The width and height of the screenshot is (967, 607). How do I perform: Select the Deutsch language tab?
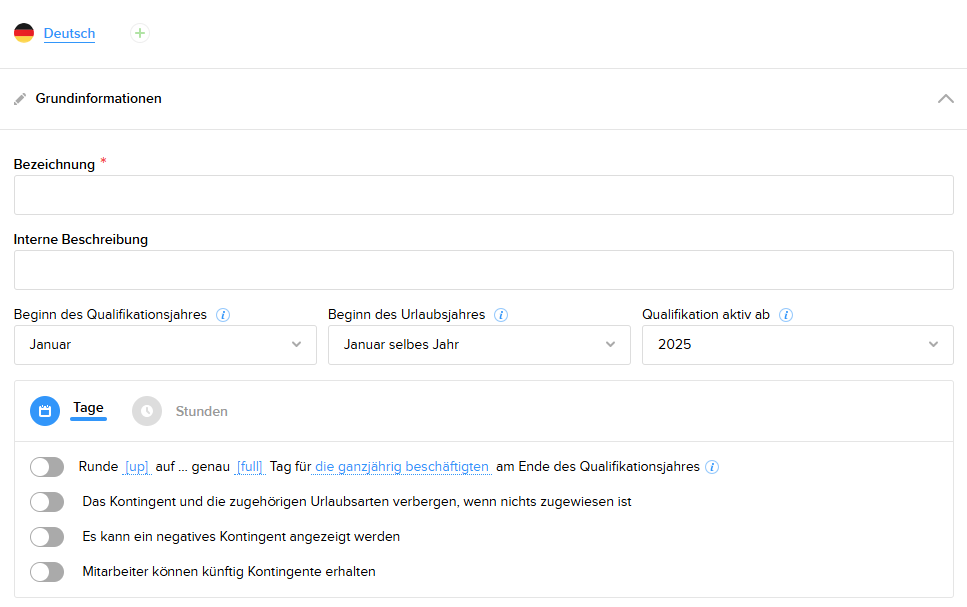point(69,34)
